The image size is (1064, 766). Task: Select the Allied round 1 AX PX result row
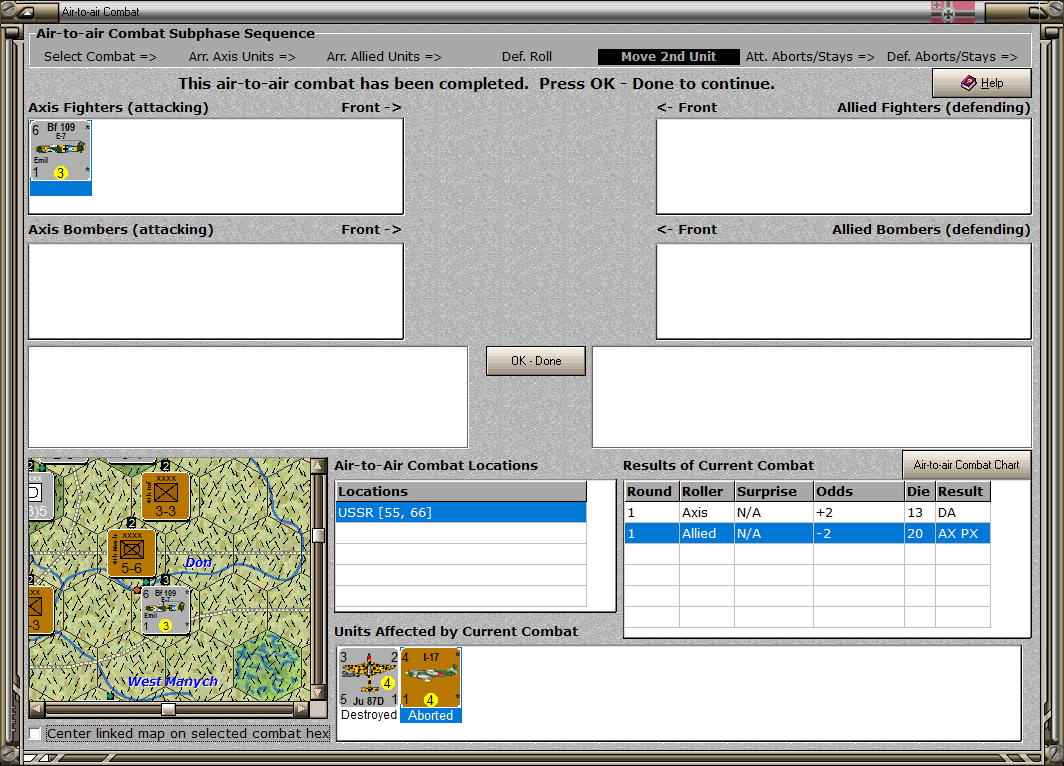pyautogui.click(x=807, y=533)
